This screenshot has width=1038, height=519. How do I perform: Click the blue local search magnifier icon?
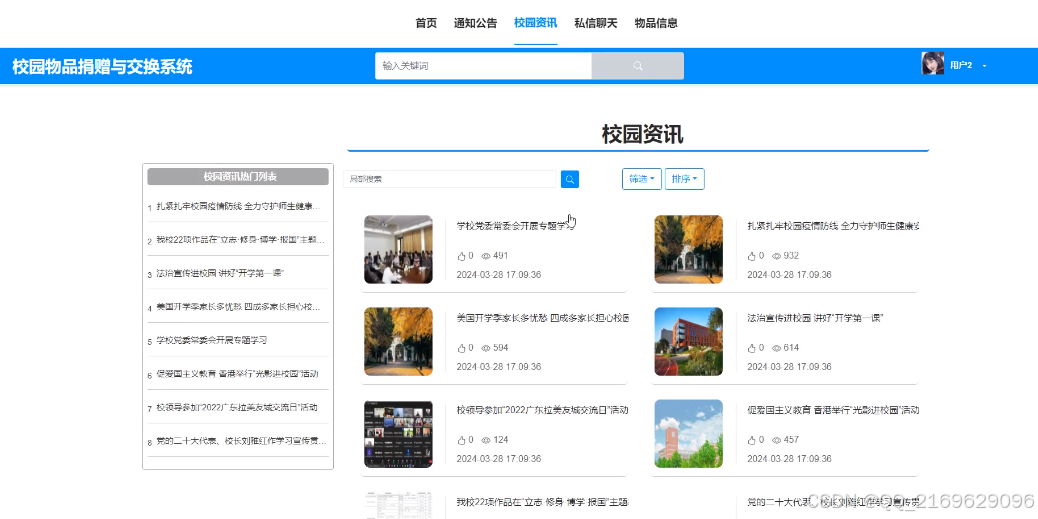coord(570,179)
